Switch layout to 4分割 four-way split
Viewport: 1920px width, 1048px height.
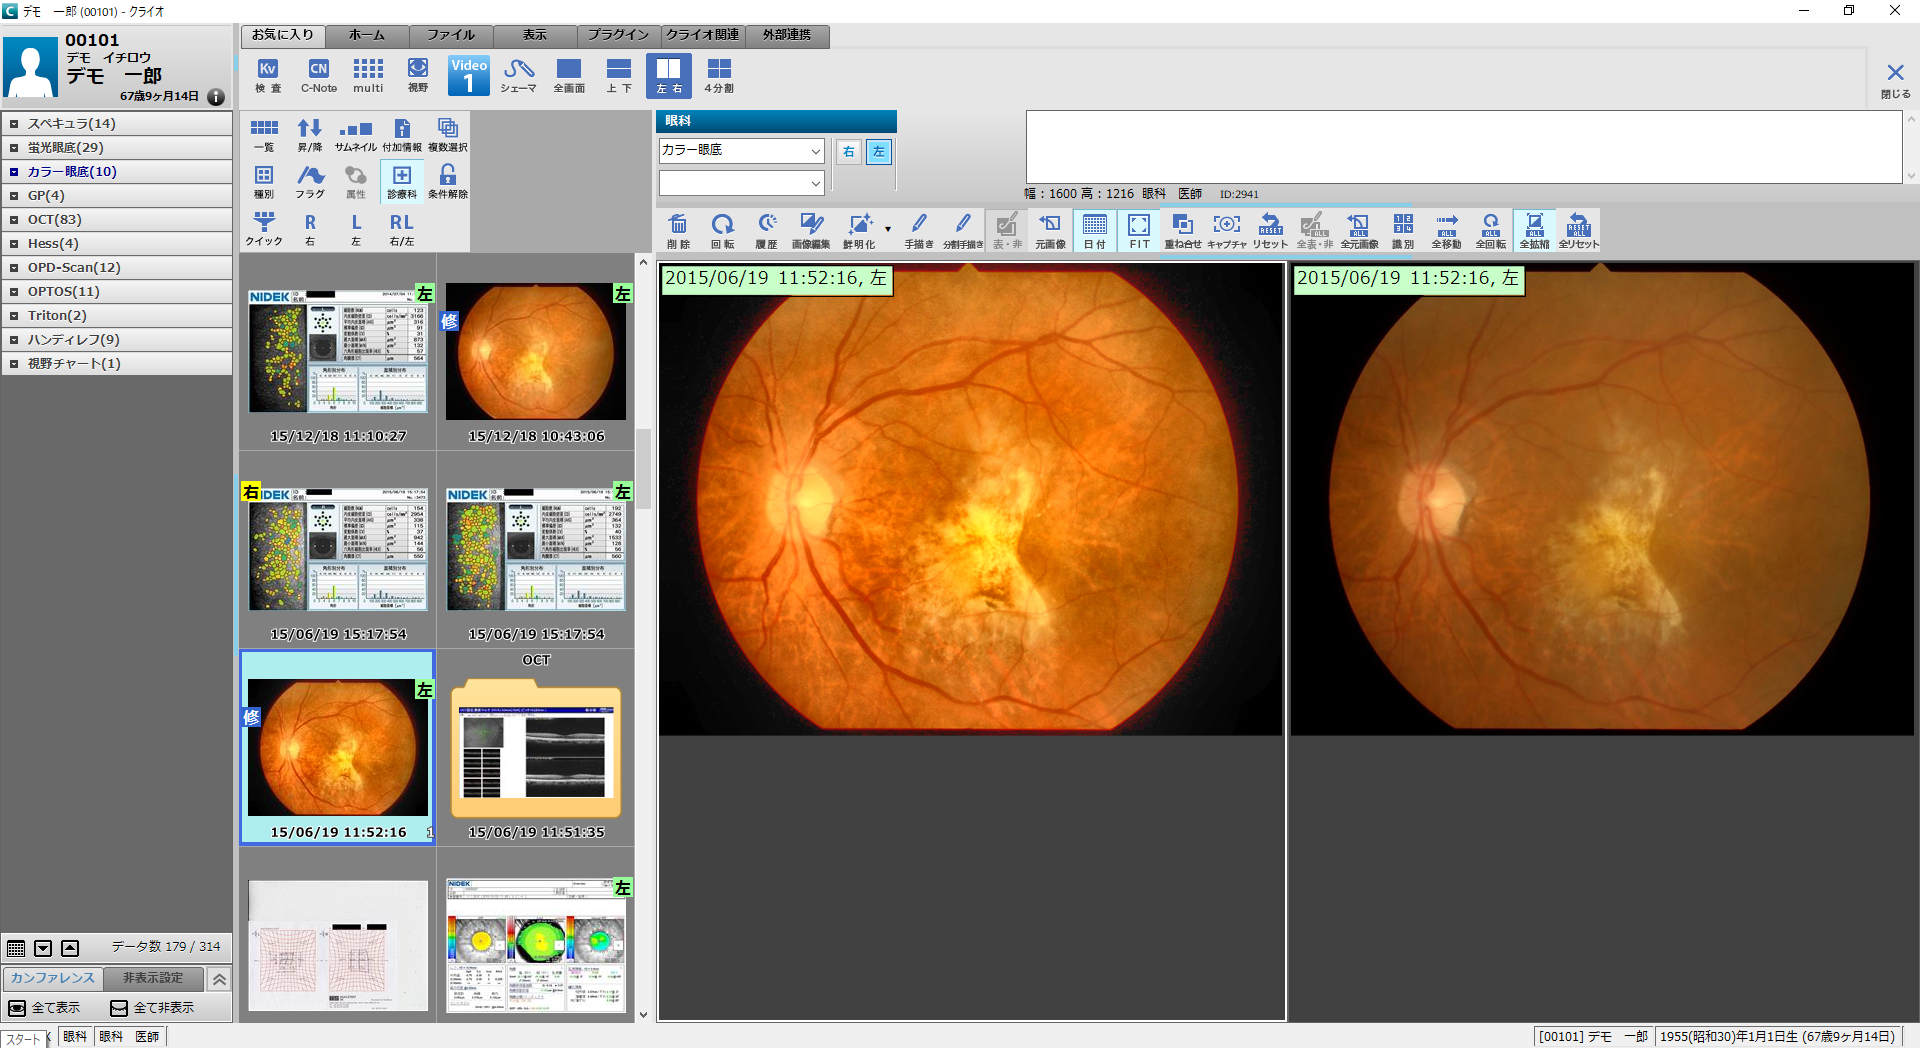(718, 75)
